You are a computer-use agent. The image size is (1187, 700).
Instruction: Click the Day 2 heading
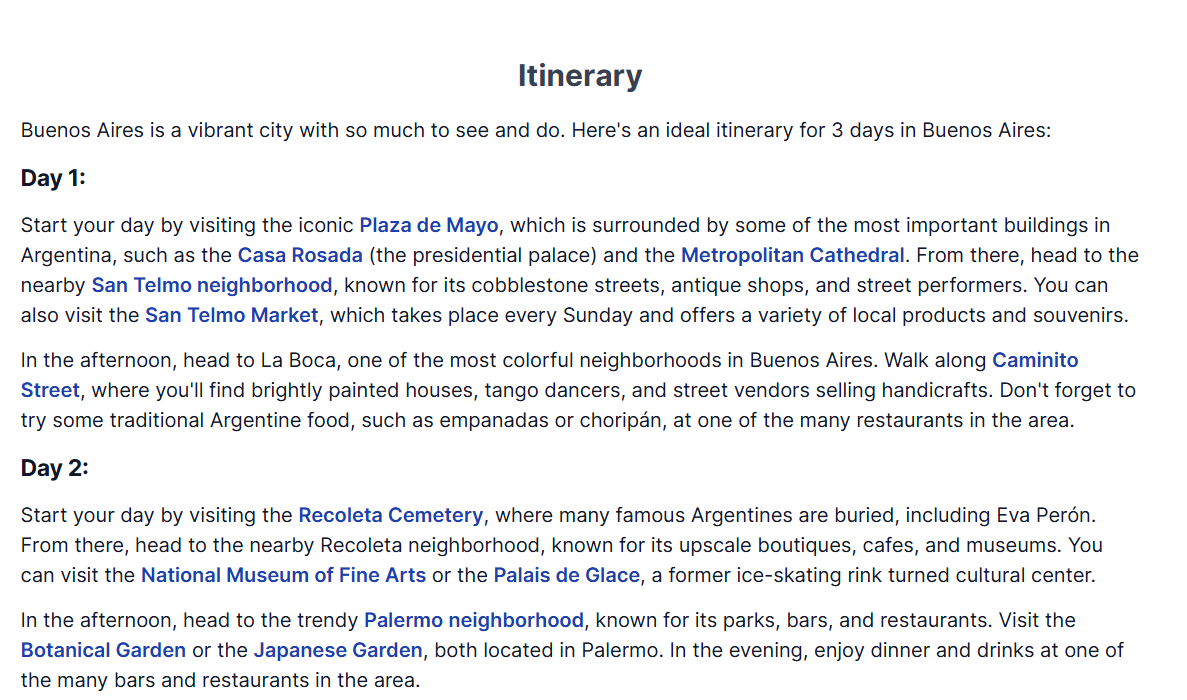55,468
